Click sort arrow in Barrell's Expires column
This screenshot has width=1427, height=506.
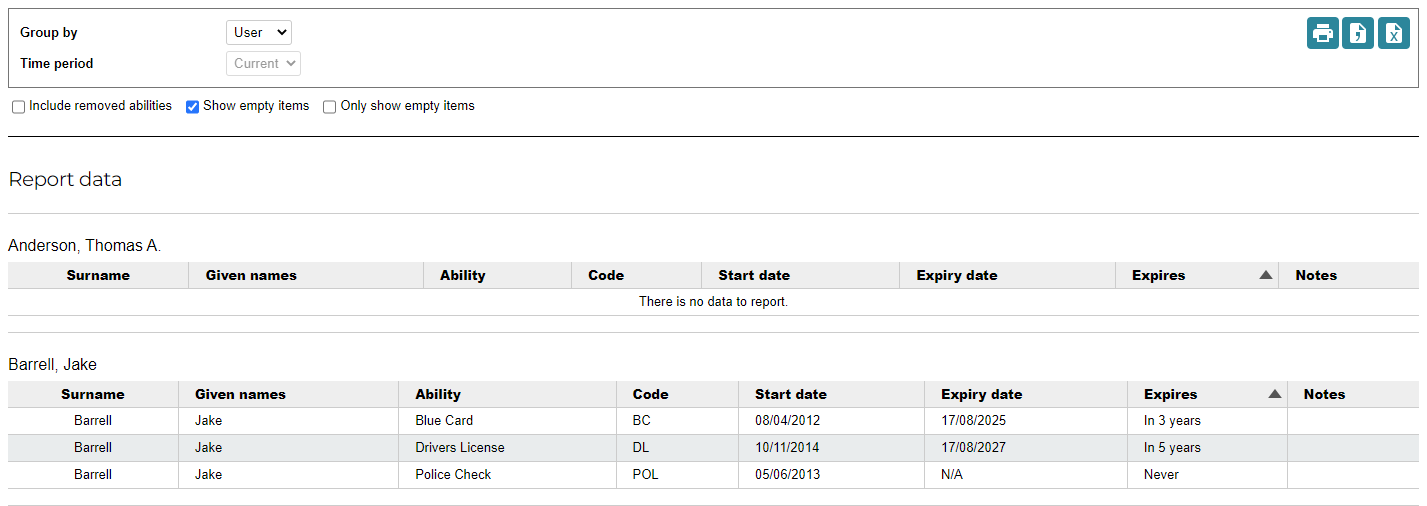click(x=1274, y=394)
